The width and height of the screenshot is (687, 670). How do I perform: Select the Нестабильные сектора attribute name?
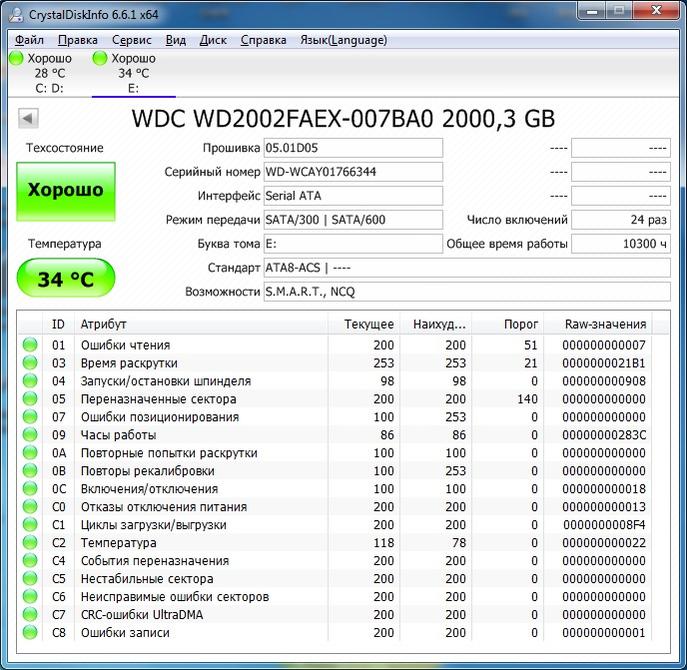point(147,579)
